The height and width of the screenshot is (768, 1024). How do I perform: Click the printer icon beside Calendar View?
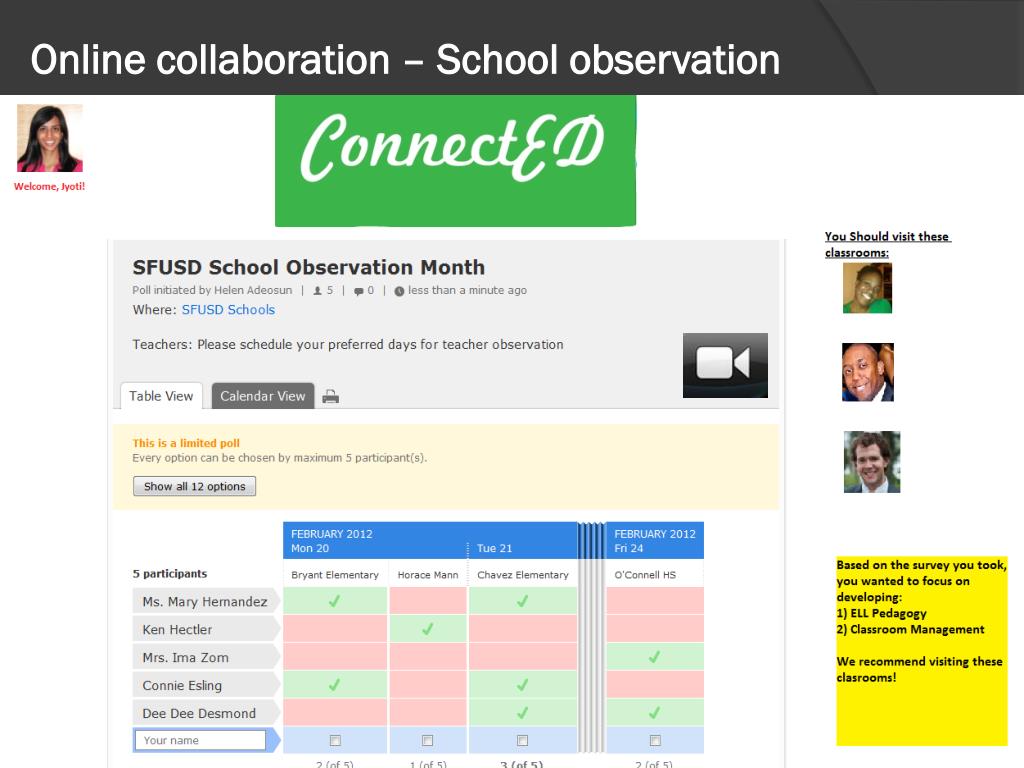click(x=330, y=396)
